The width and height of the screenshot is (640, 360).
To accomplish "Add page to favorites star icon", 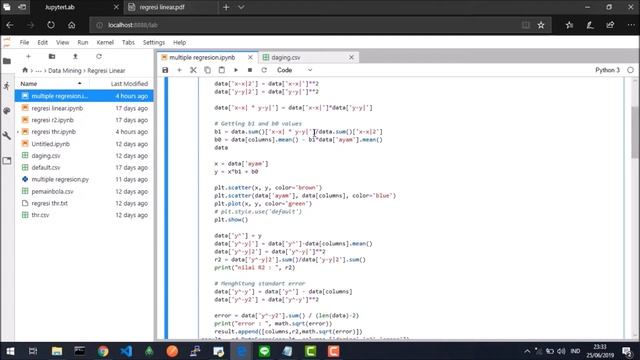I will click(541, 25).
